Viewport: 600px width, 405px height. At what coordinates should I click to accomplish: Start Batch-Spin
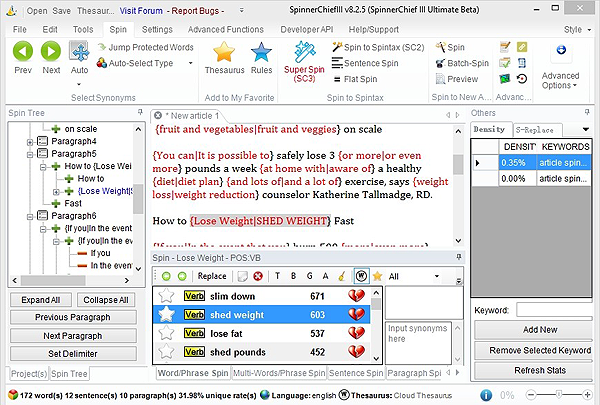(462, 63)
